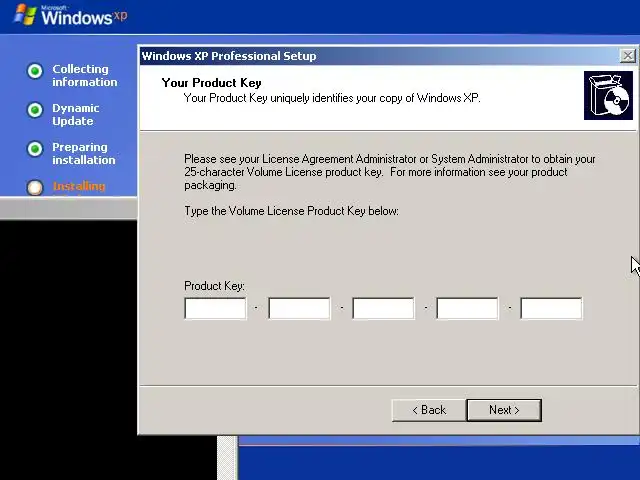Image resolution: width=640 pixels, height=480 pixels.
Task: Select the 'Collecting information' step text
Action: pos(84,76)
